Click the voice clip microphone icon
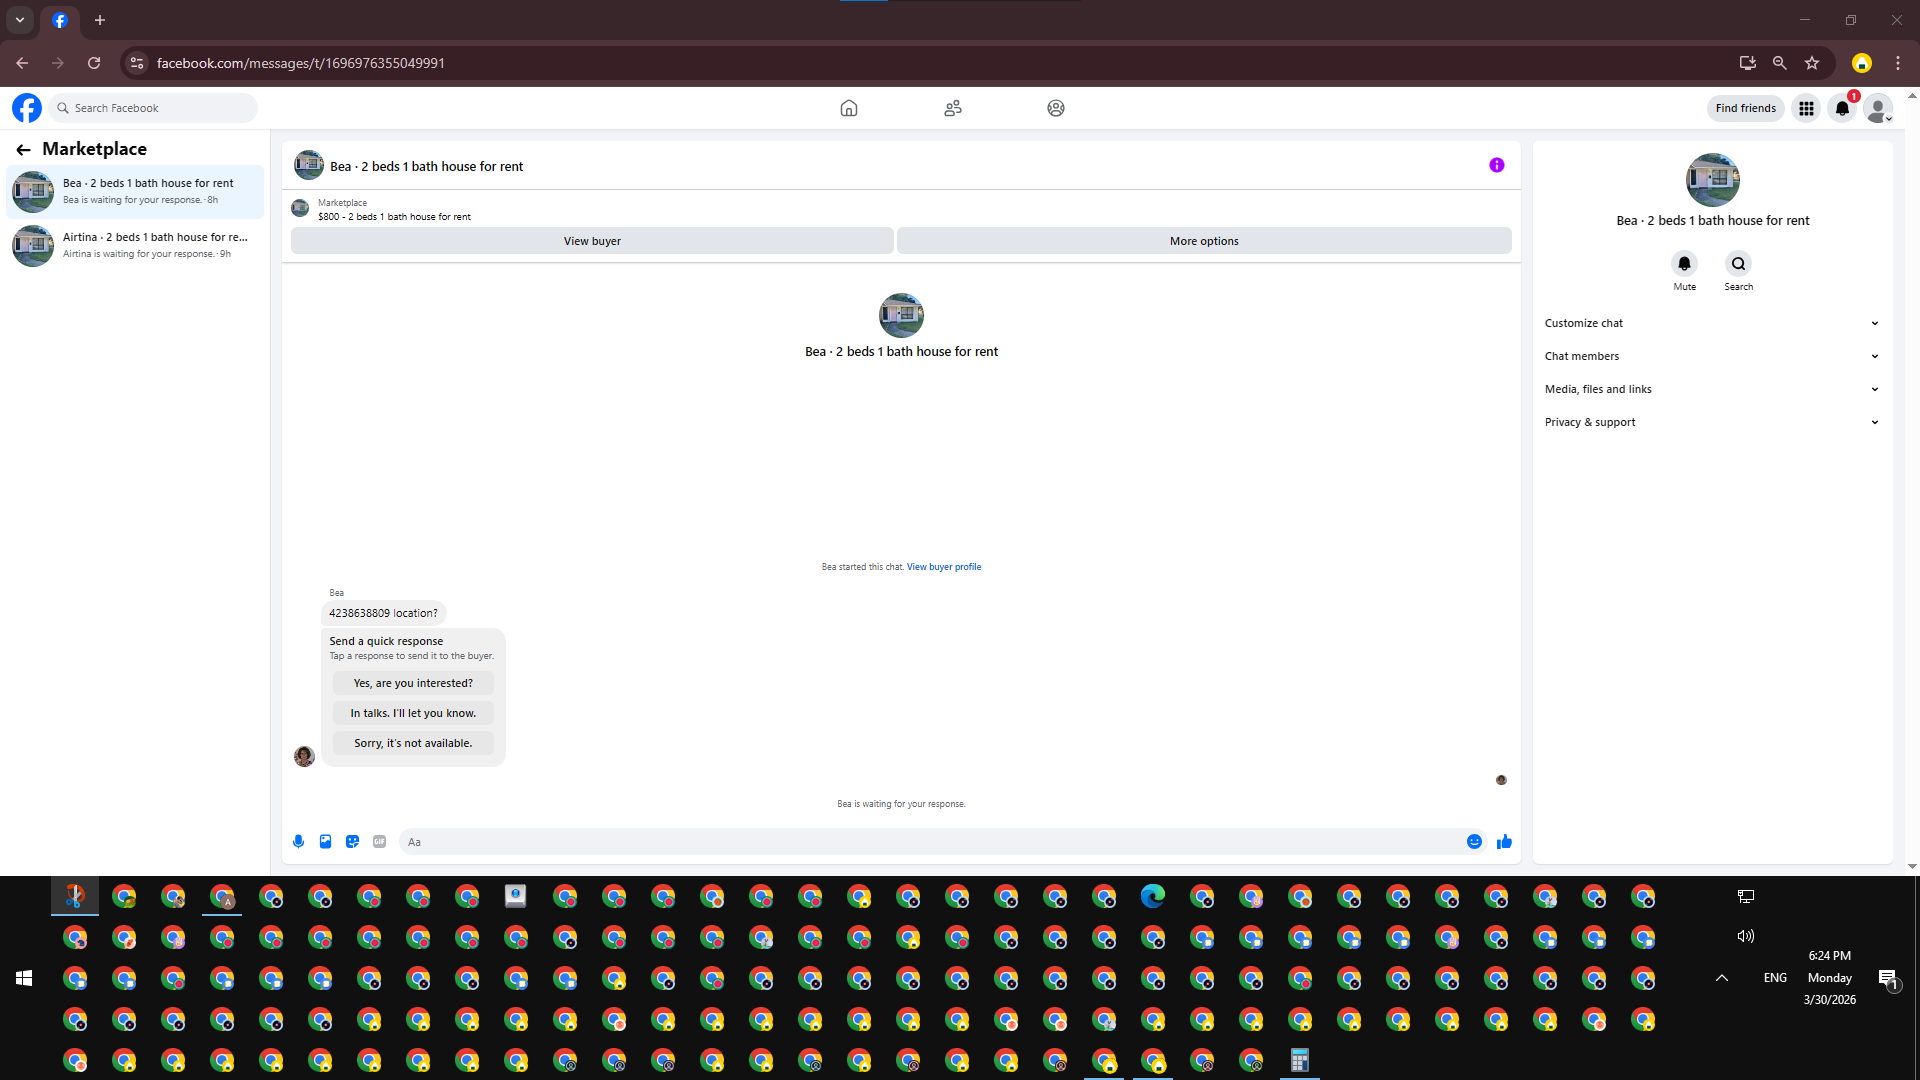Image resolution: width=1920 pixels, height=1080 pixels. (x=298, y=842)
